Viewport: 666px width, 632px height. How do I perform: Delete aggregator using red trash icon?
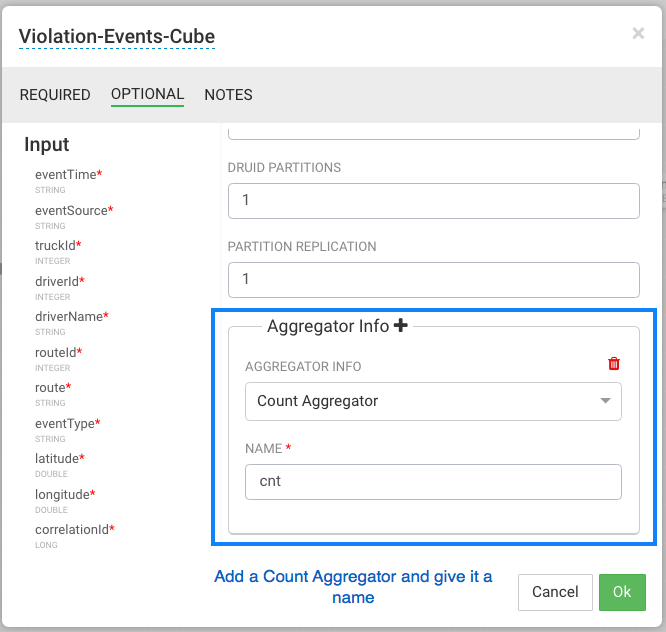point(614,365)
